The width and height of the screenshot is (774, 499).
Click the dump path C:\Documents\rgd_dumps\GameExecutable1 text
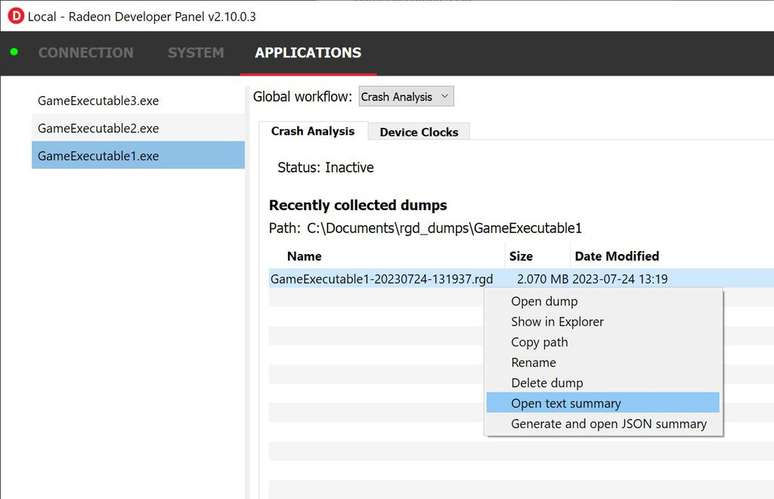coord(444,229)
